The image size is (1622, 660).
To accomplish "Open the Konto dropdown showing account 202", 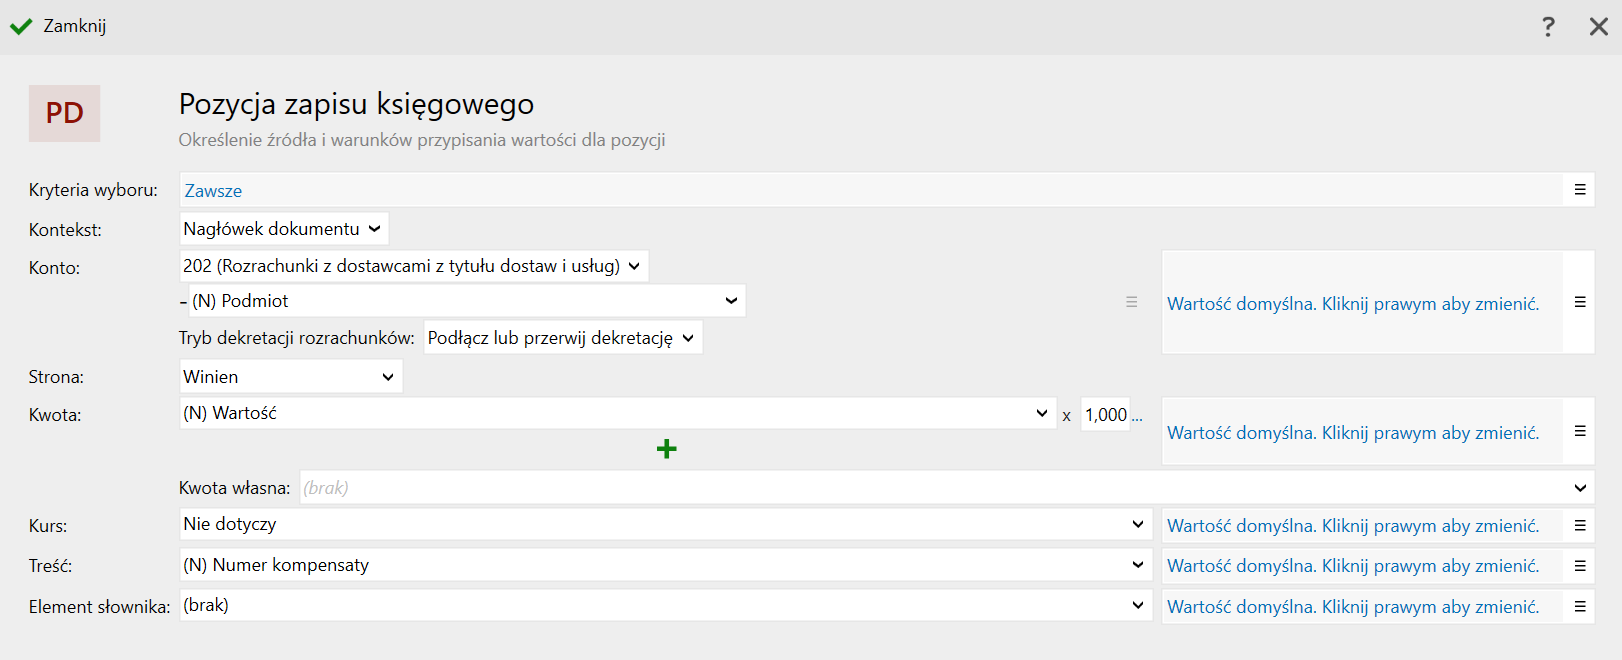I will (413, 266).
